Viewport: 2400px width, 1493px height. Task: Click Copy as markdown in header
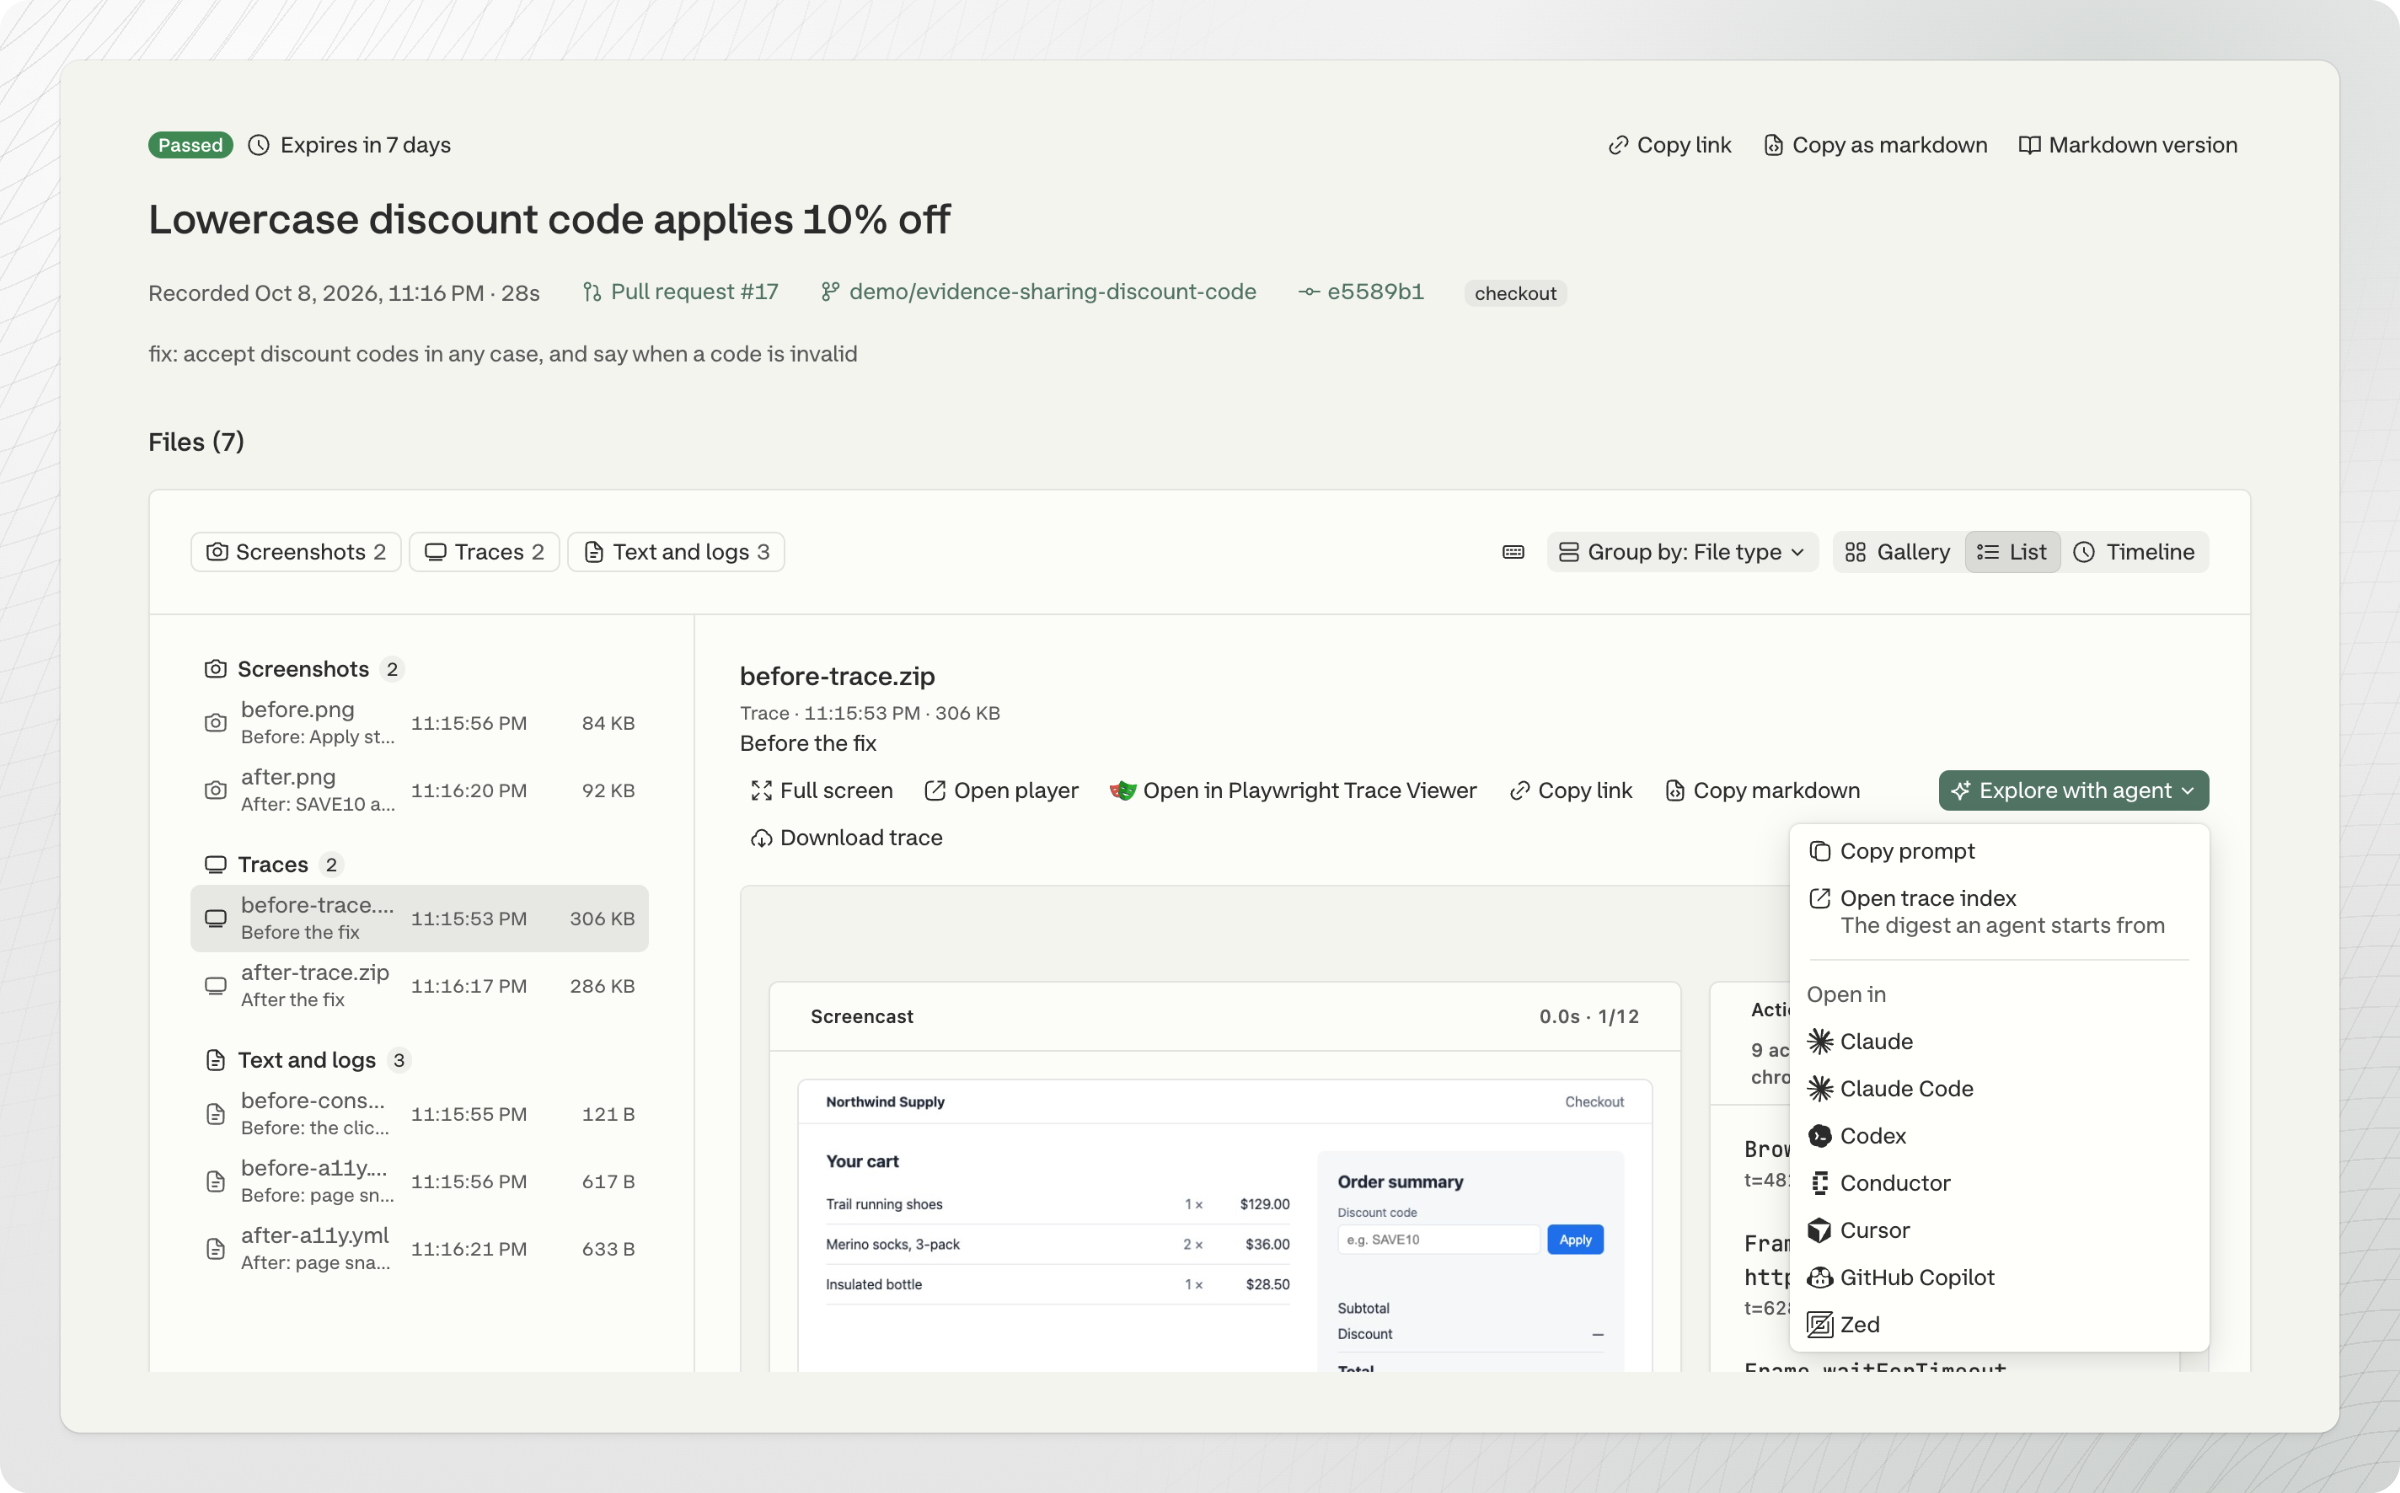pos(1875,145)
